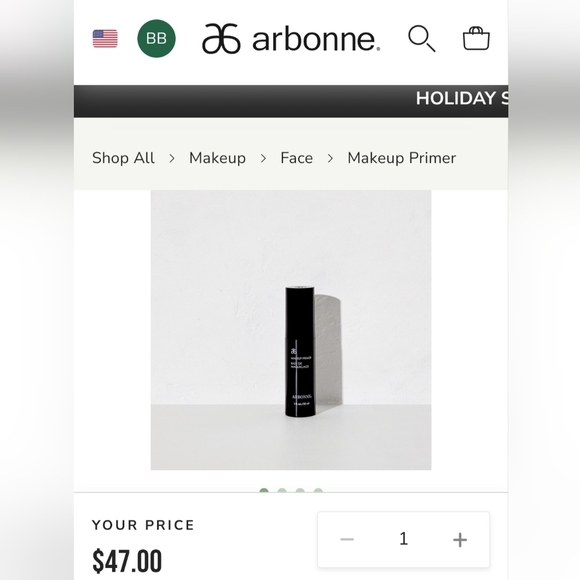This screenshot has width=580, height=580.
Task: Click chevron before Makeup Primer
Action: [330, 159]
